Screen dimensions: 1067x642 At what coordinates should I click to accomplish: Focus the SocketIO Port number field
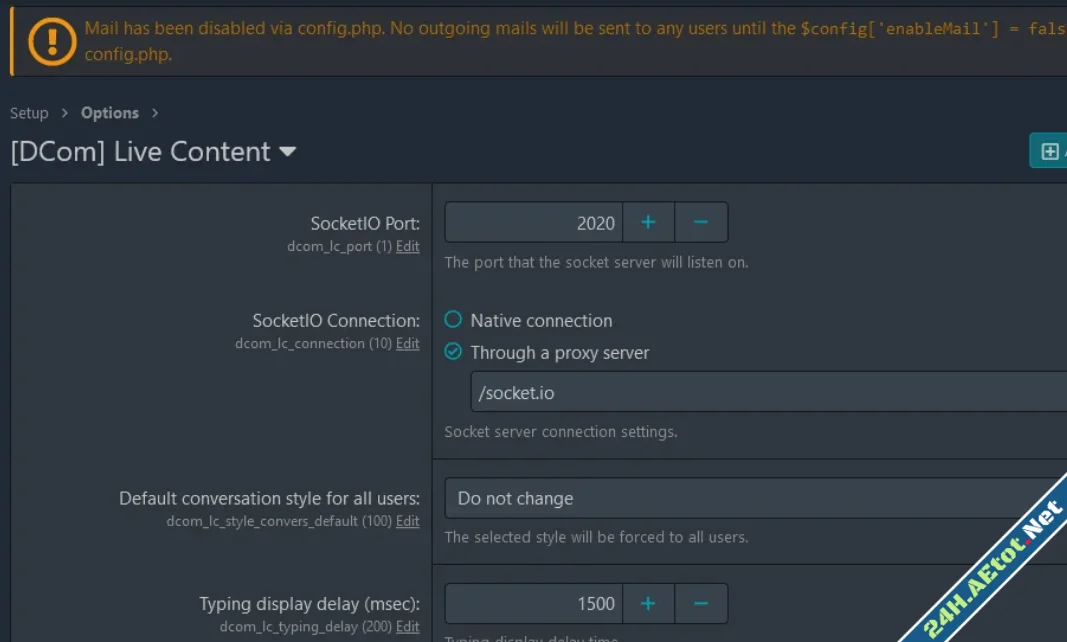[x=533, y=222]
